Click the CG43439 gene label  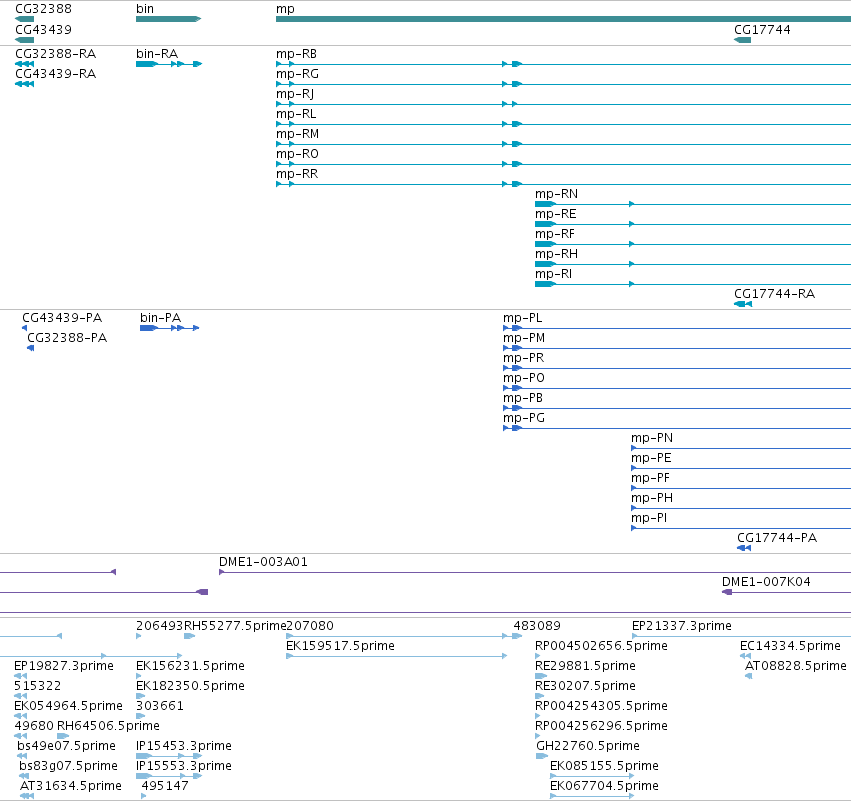(x=43, y=29)
